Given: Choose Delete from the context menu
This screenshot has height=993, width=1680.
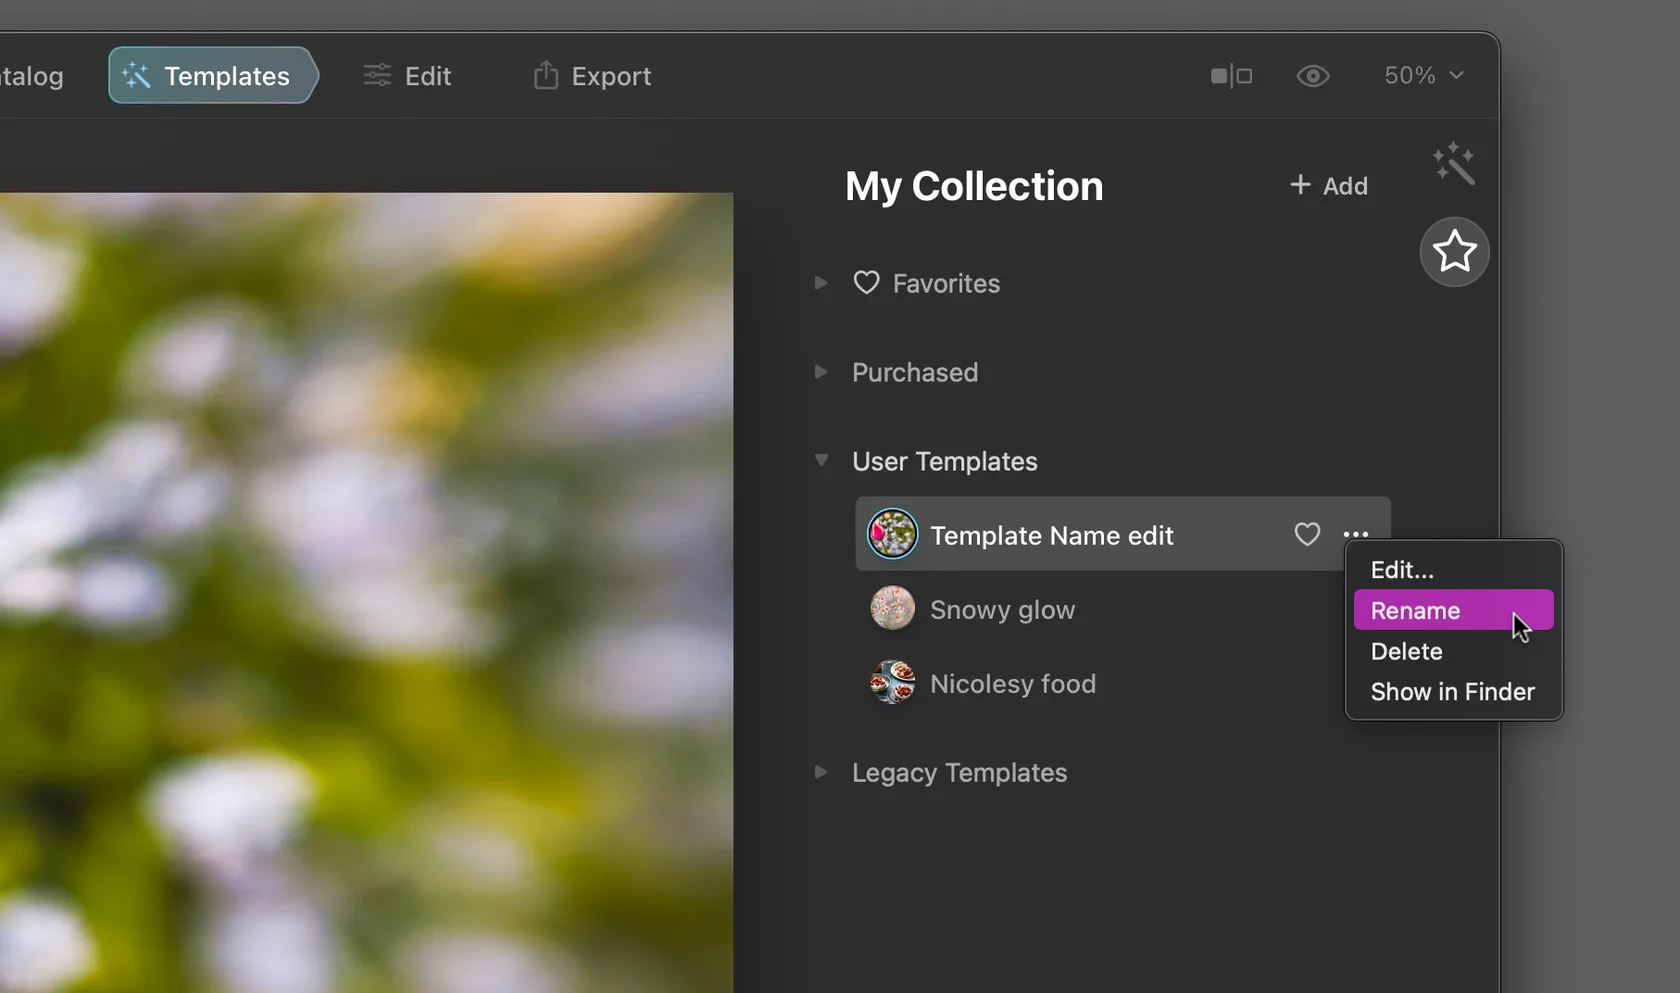Looking at the screenshot, I should click(x=1406, y=651).
